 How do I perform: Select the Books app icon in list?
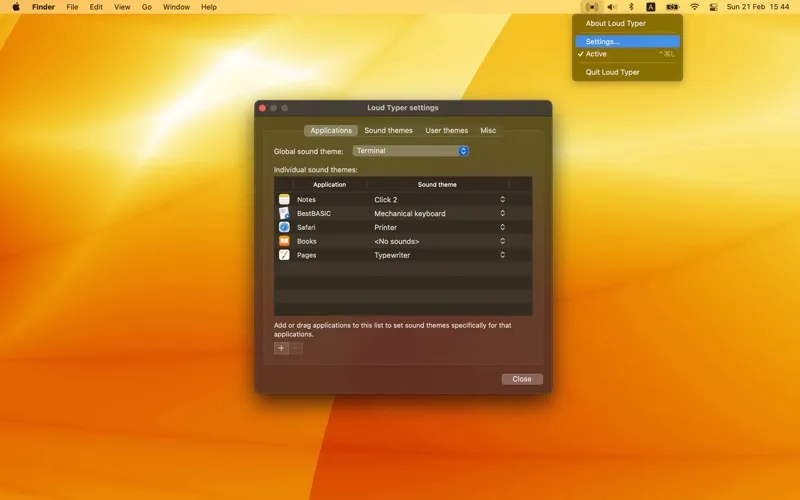(x=284, y=241)
